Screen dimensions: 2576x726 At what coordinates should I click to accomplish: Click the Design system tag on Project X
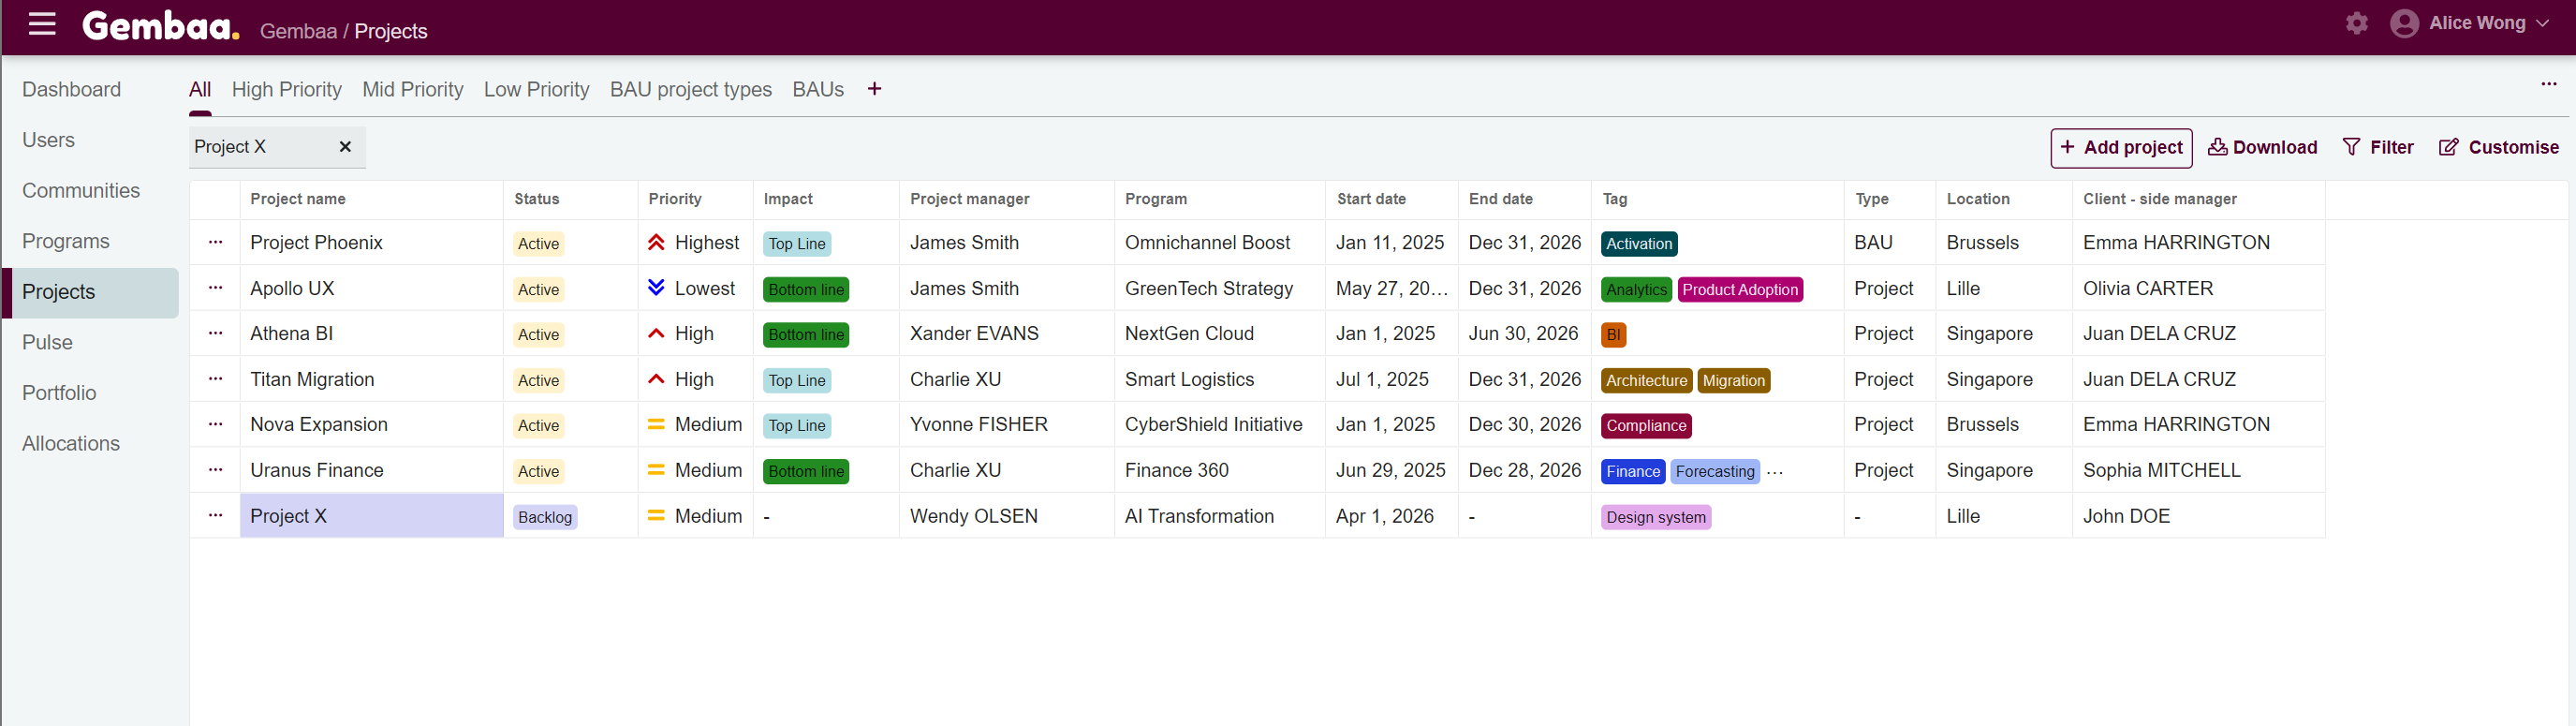point(1655,517)
